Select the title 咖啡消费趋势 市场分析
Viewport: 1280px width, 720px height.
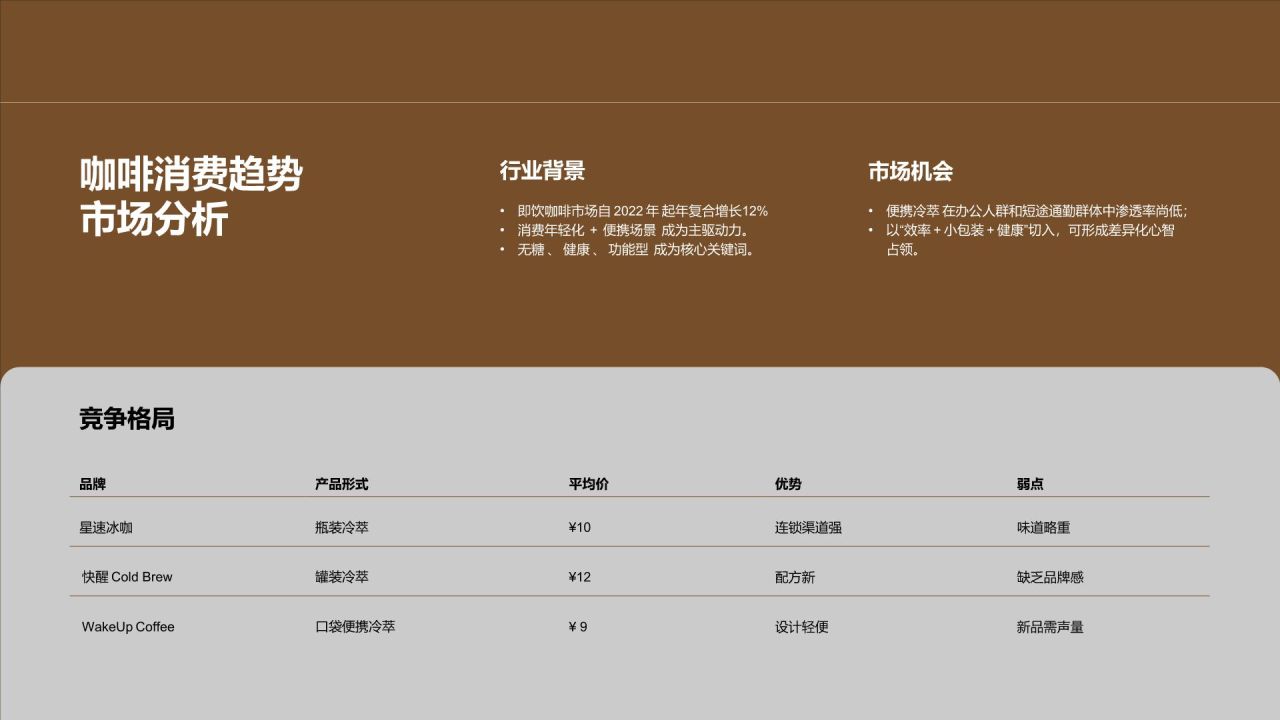pos(191,196)
